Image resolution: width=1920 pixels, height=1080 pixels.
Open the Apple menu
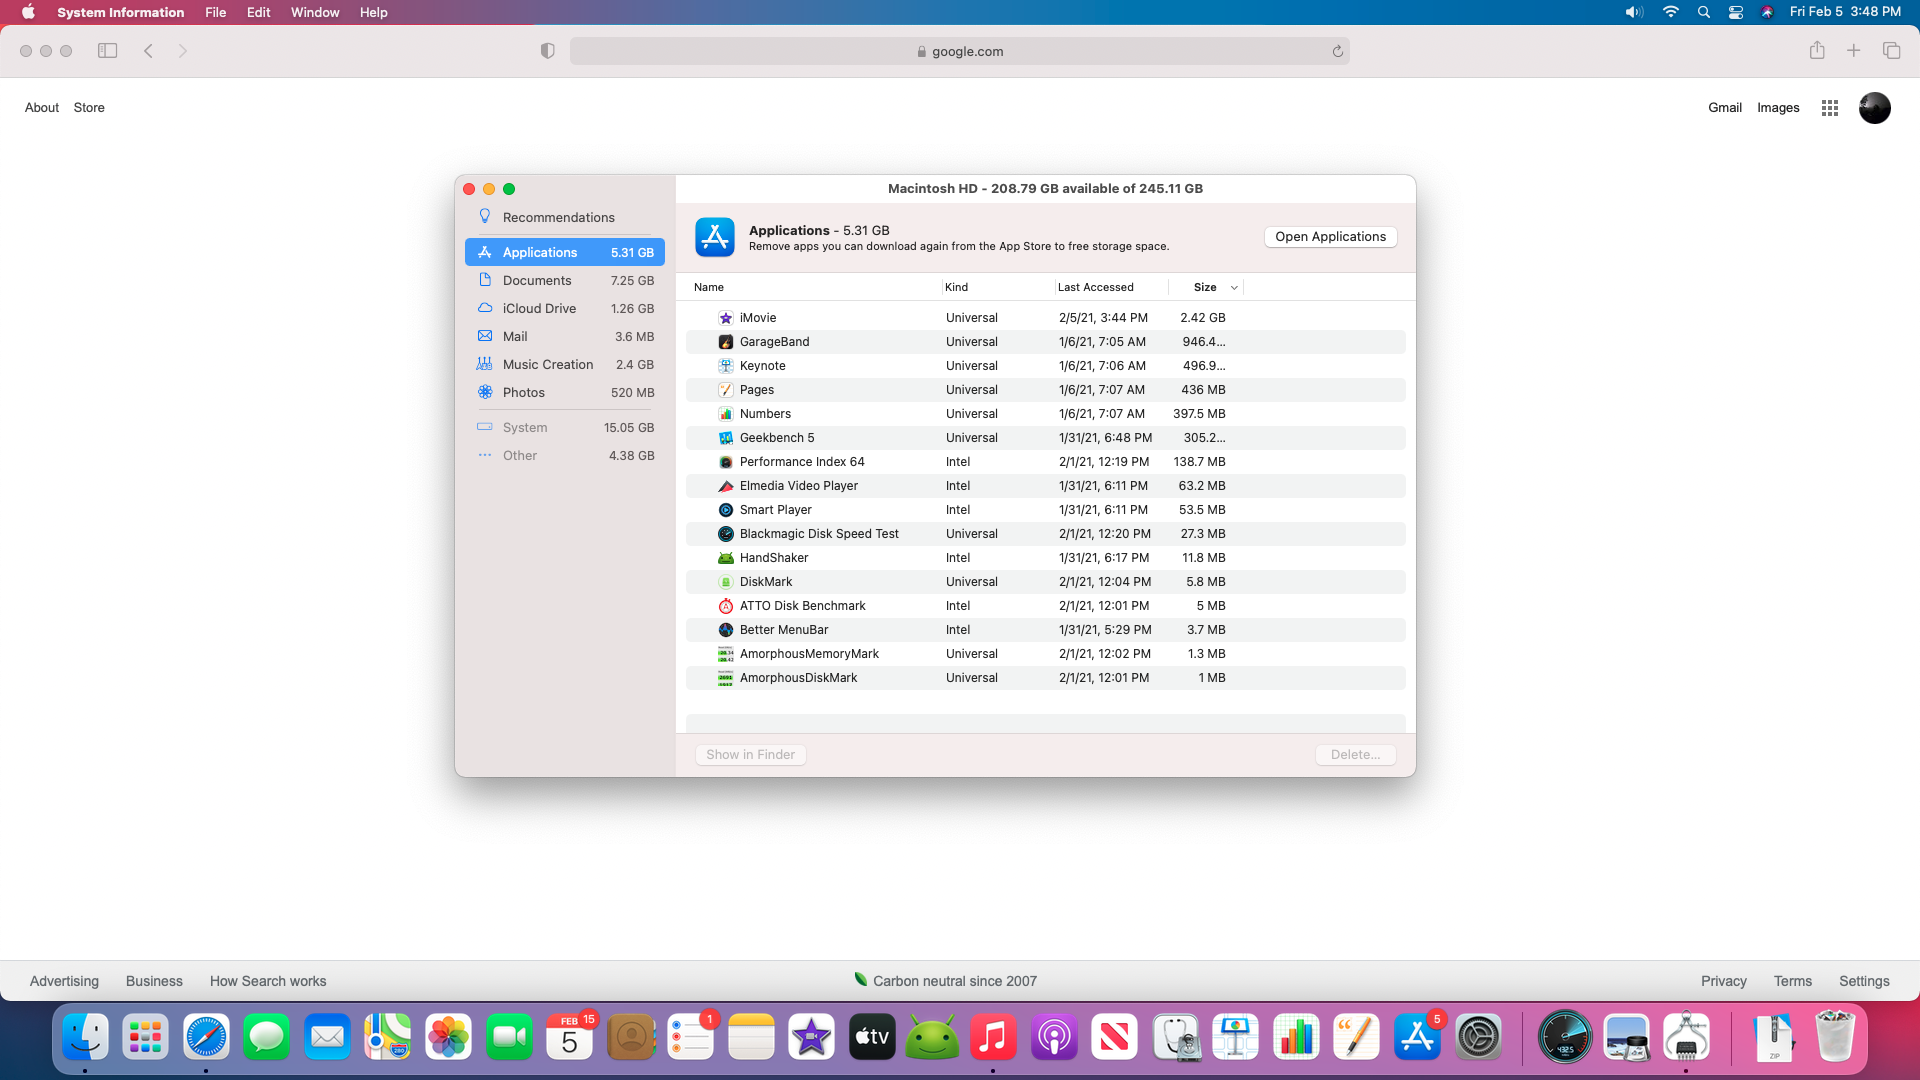[x=28, y=12]
